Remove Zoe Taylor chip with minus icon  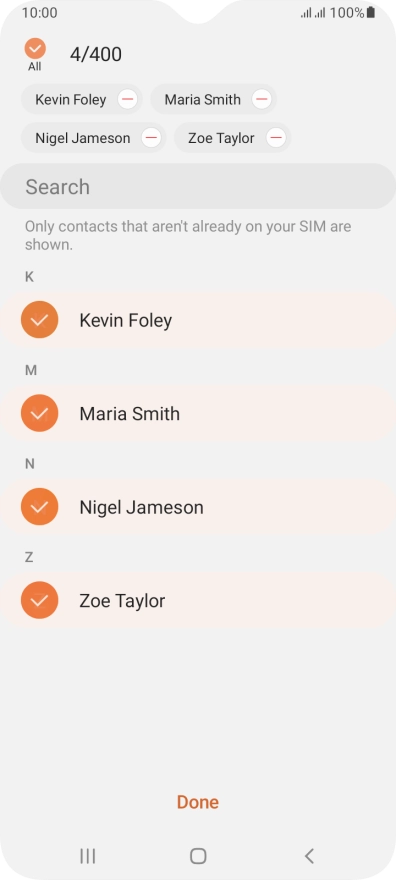(276, 138)
